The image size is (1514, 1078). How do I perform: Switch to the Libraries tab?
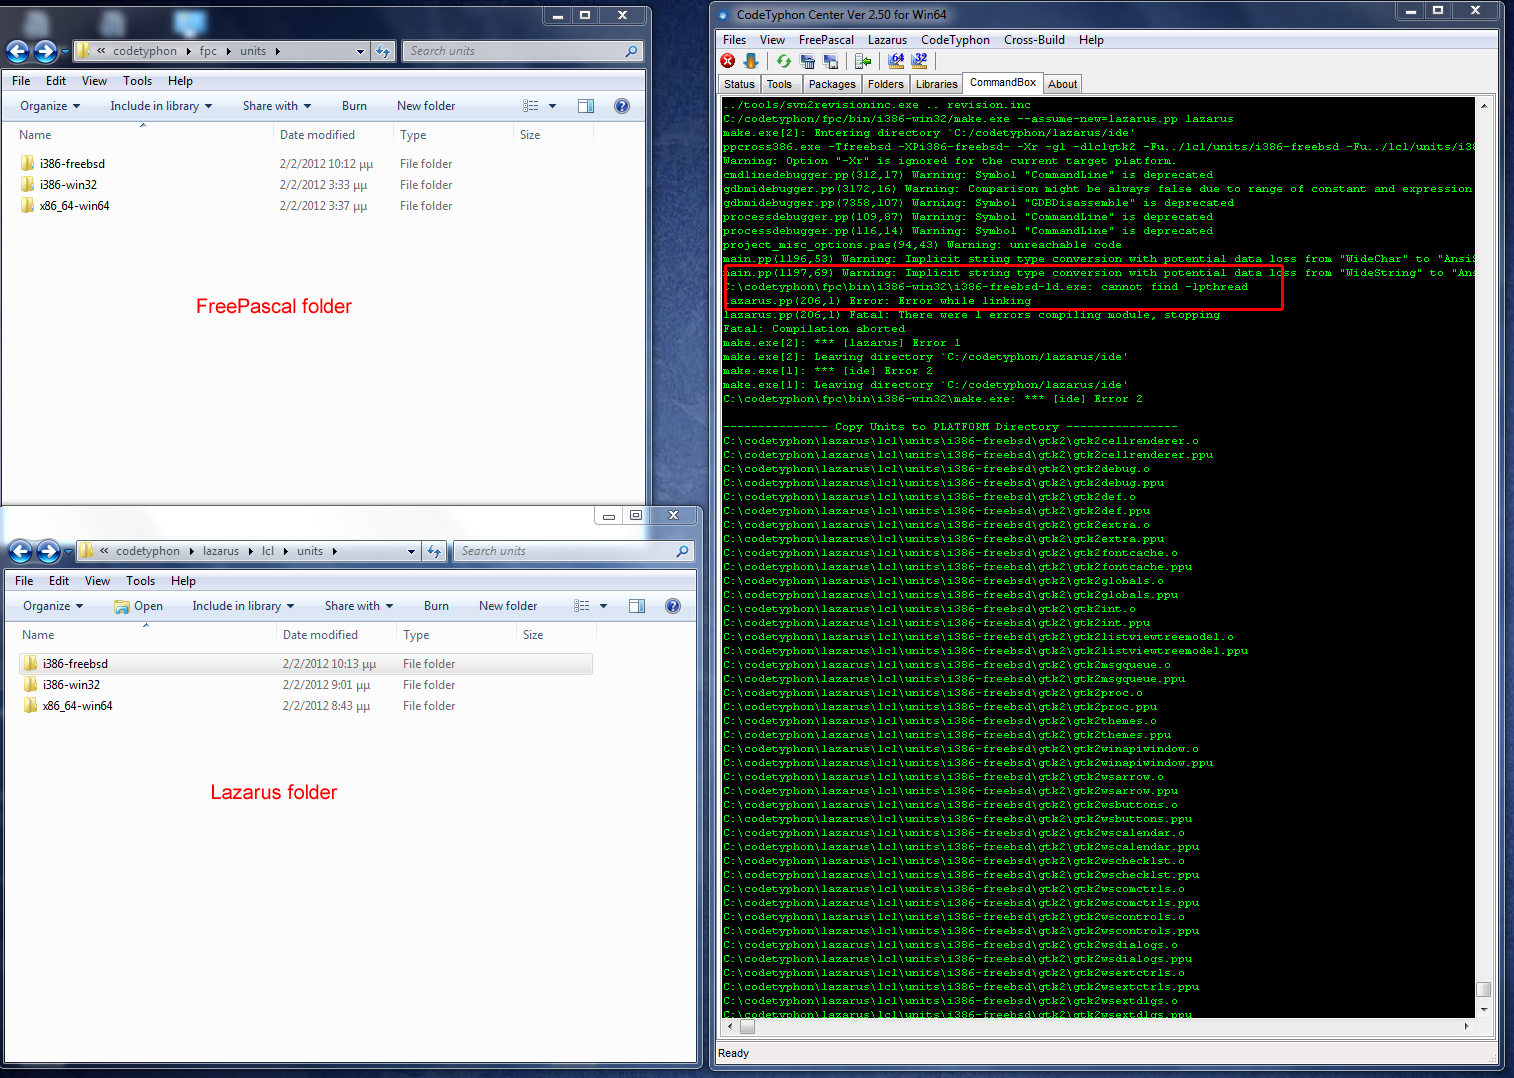936,85
